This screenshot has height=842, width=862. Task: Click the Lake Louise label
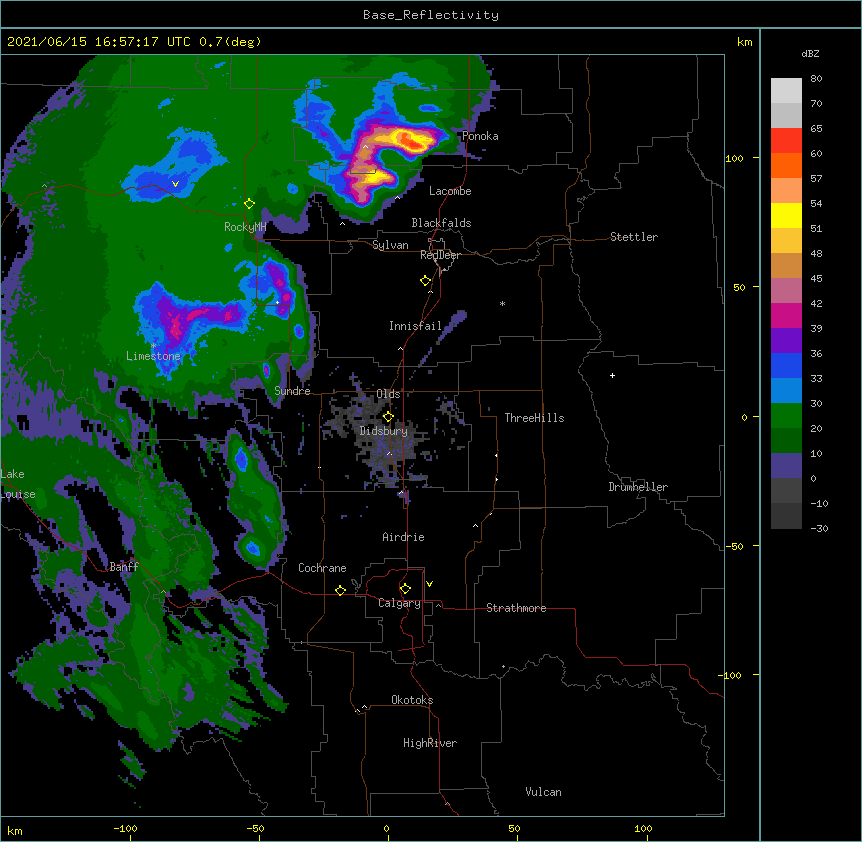pos(18,484)
